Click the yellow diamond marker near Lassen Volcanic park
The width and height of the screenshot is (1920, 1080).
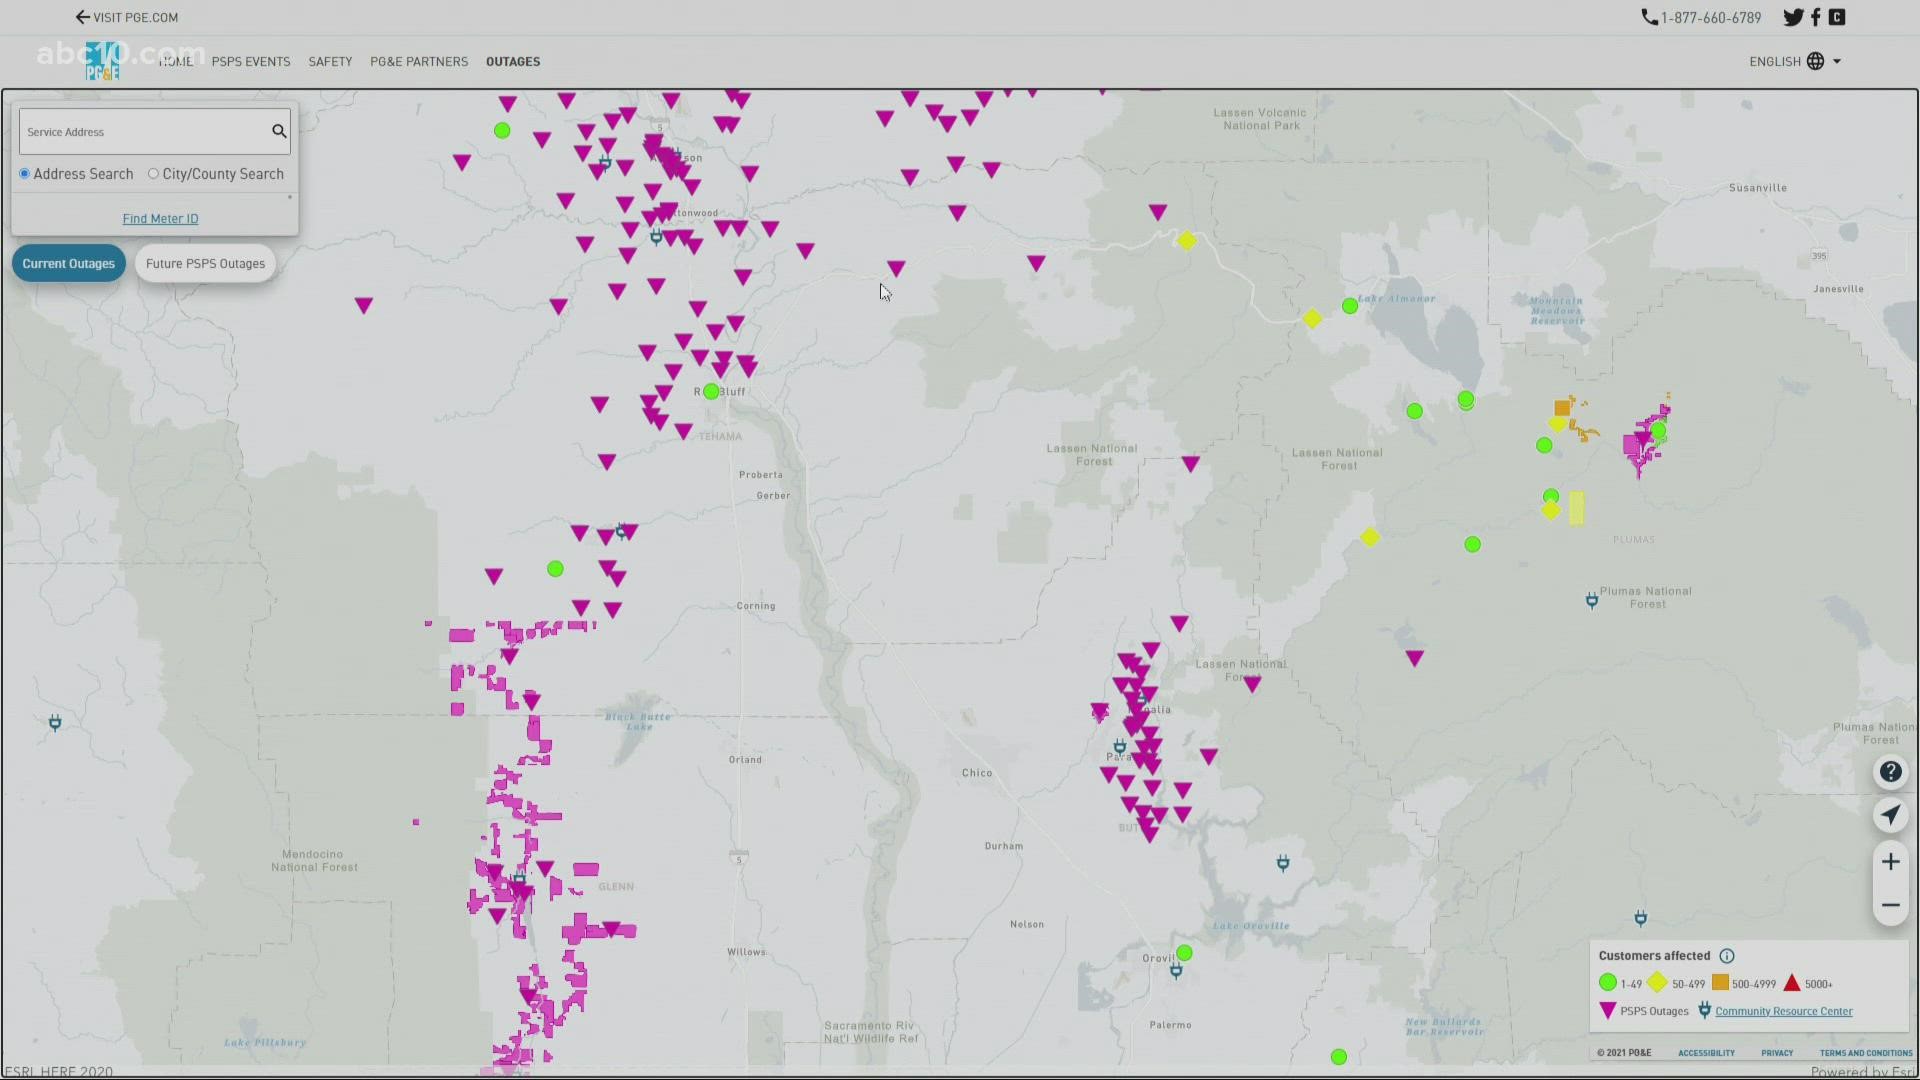click(x=1186, y=240)
